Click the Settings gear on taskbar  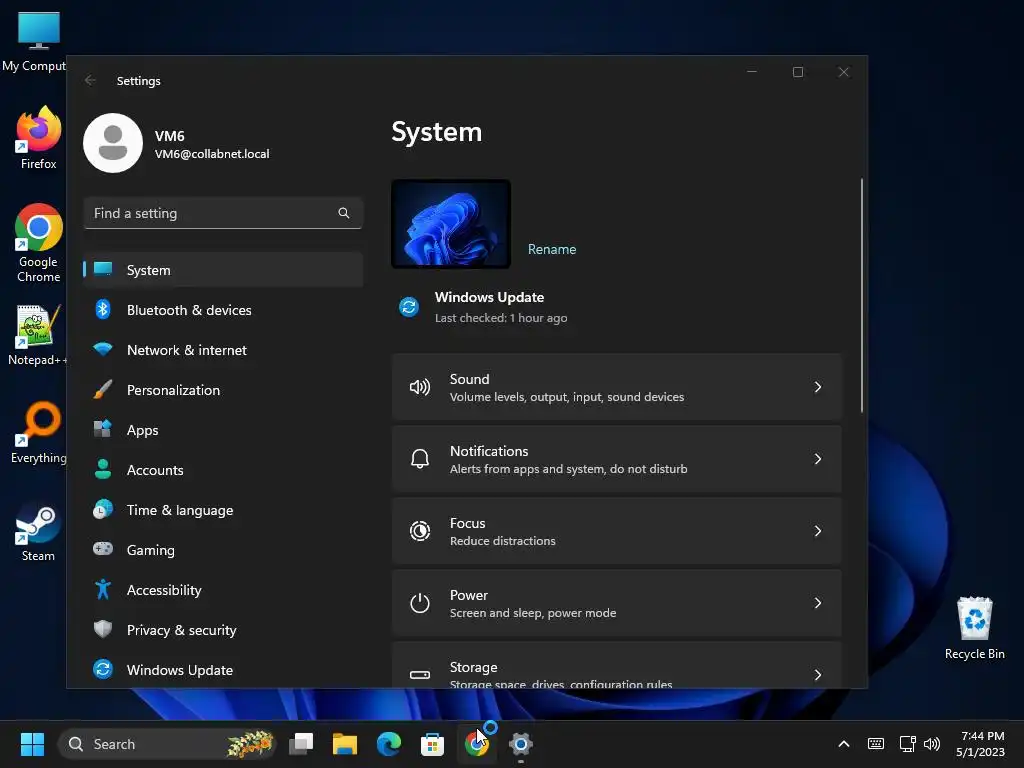click(520, 744)
